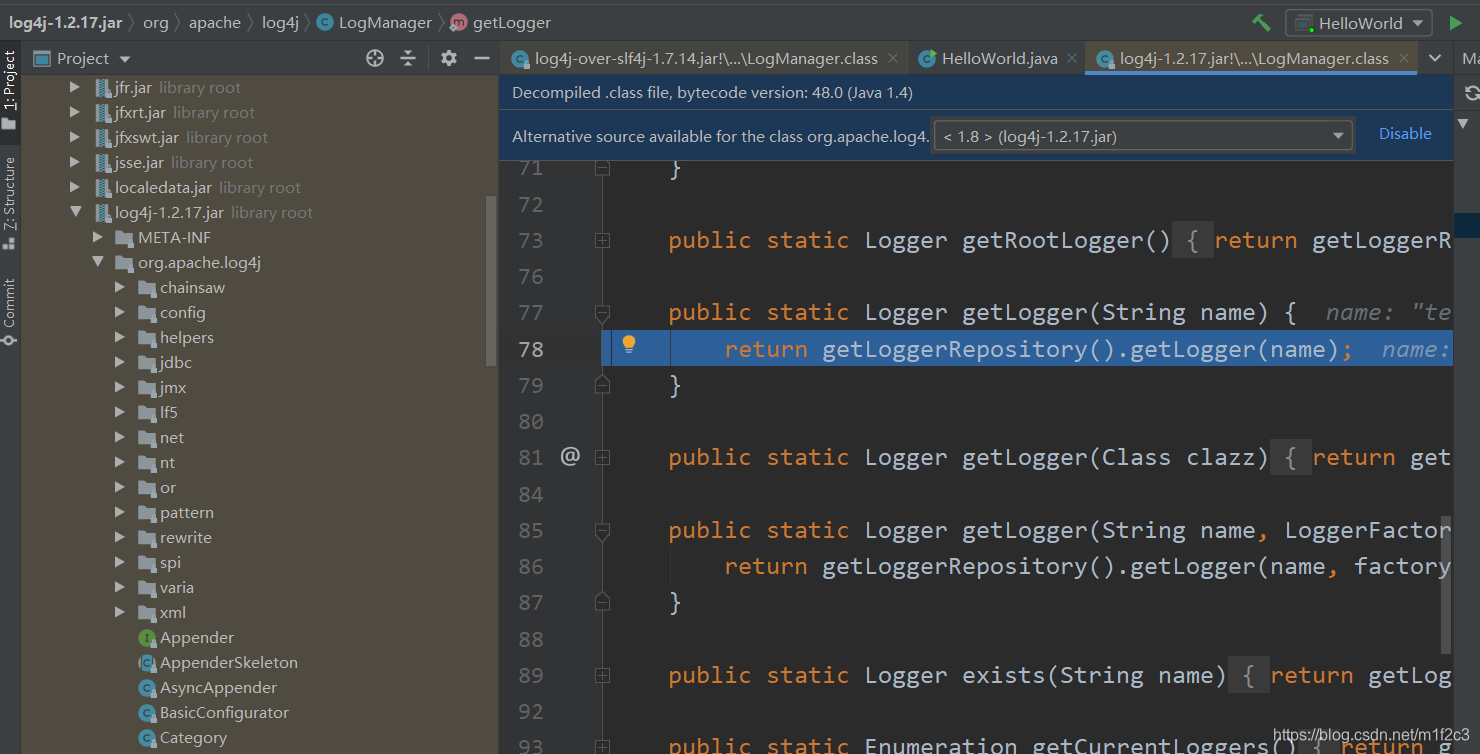Collapse the getLogger(String name) method at line 77
The image size is (1480, 754).
602,314
